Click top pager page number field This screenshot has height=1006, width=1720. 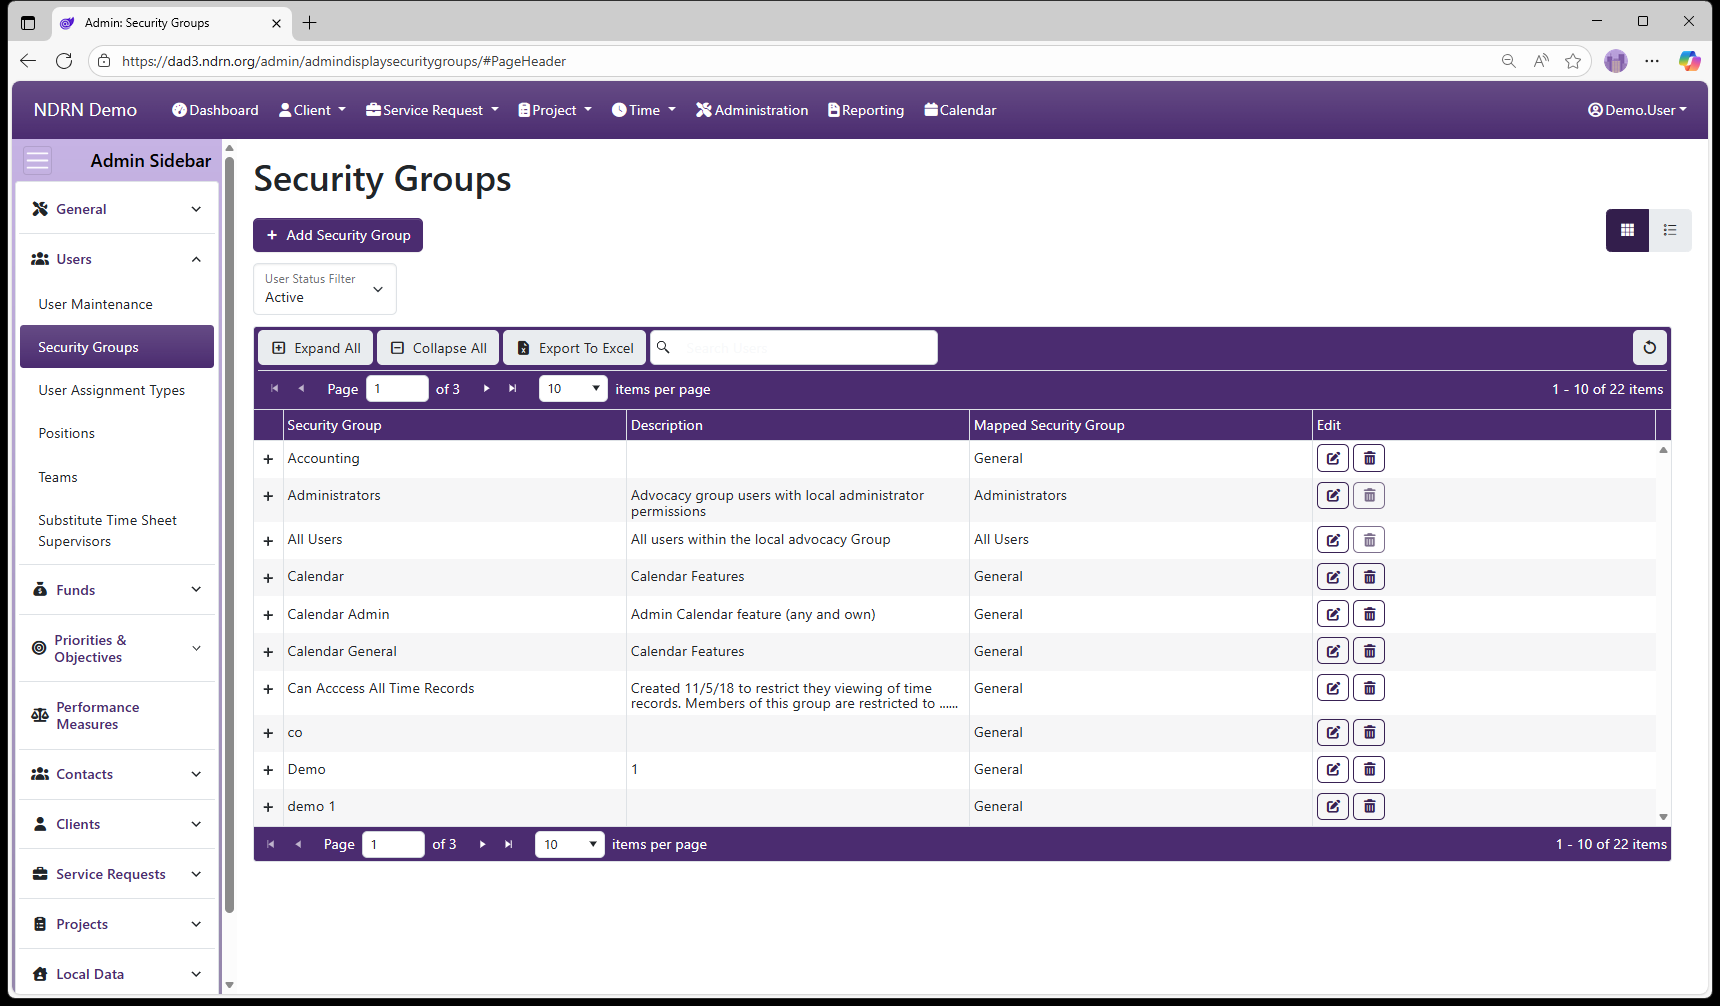pos(397,388)
